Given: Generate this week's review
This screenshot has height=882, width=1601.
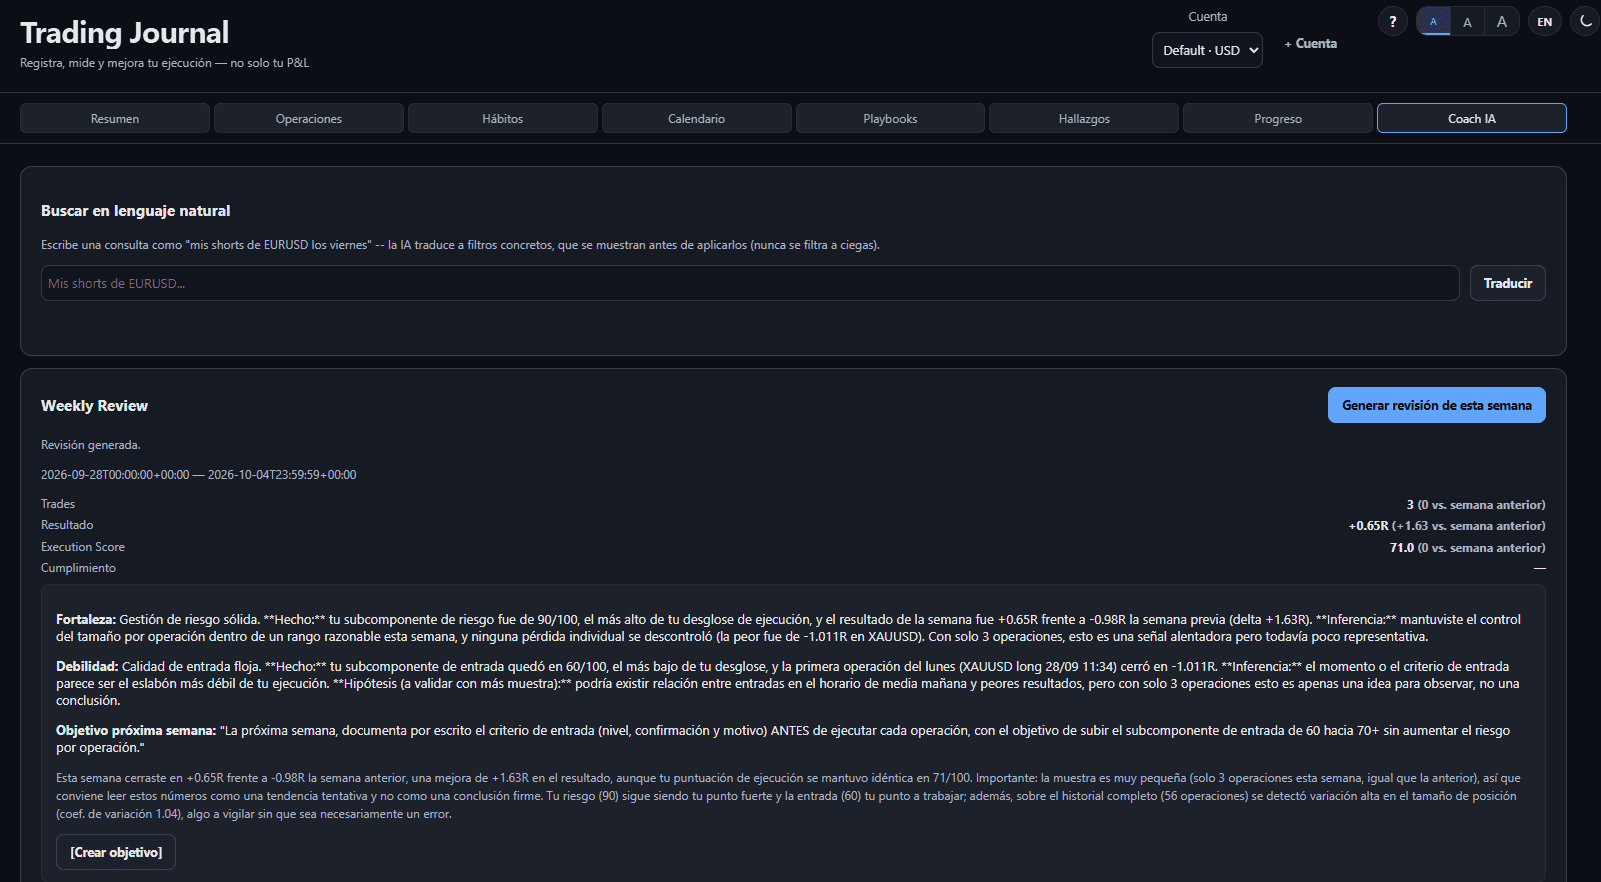Looking at the screenshot, I should point(1437,405).
